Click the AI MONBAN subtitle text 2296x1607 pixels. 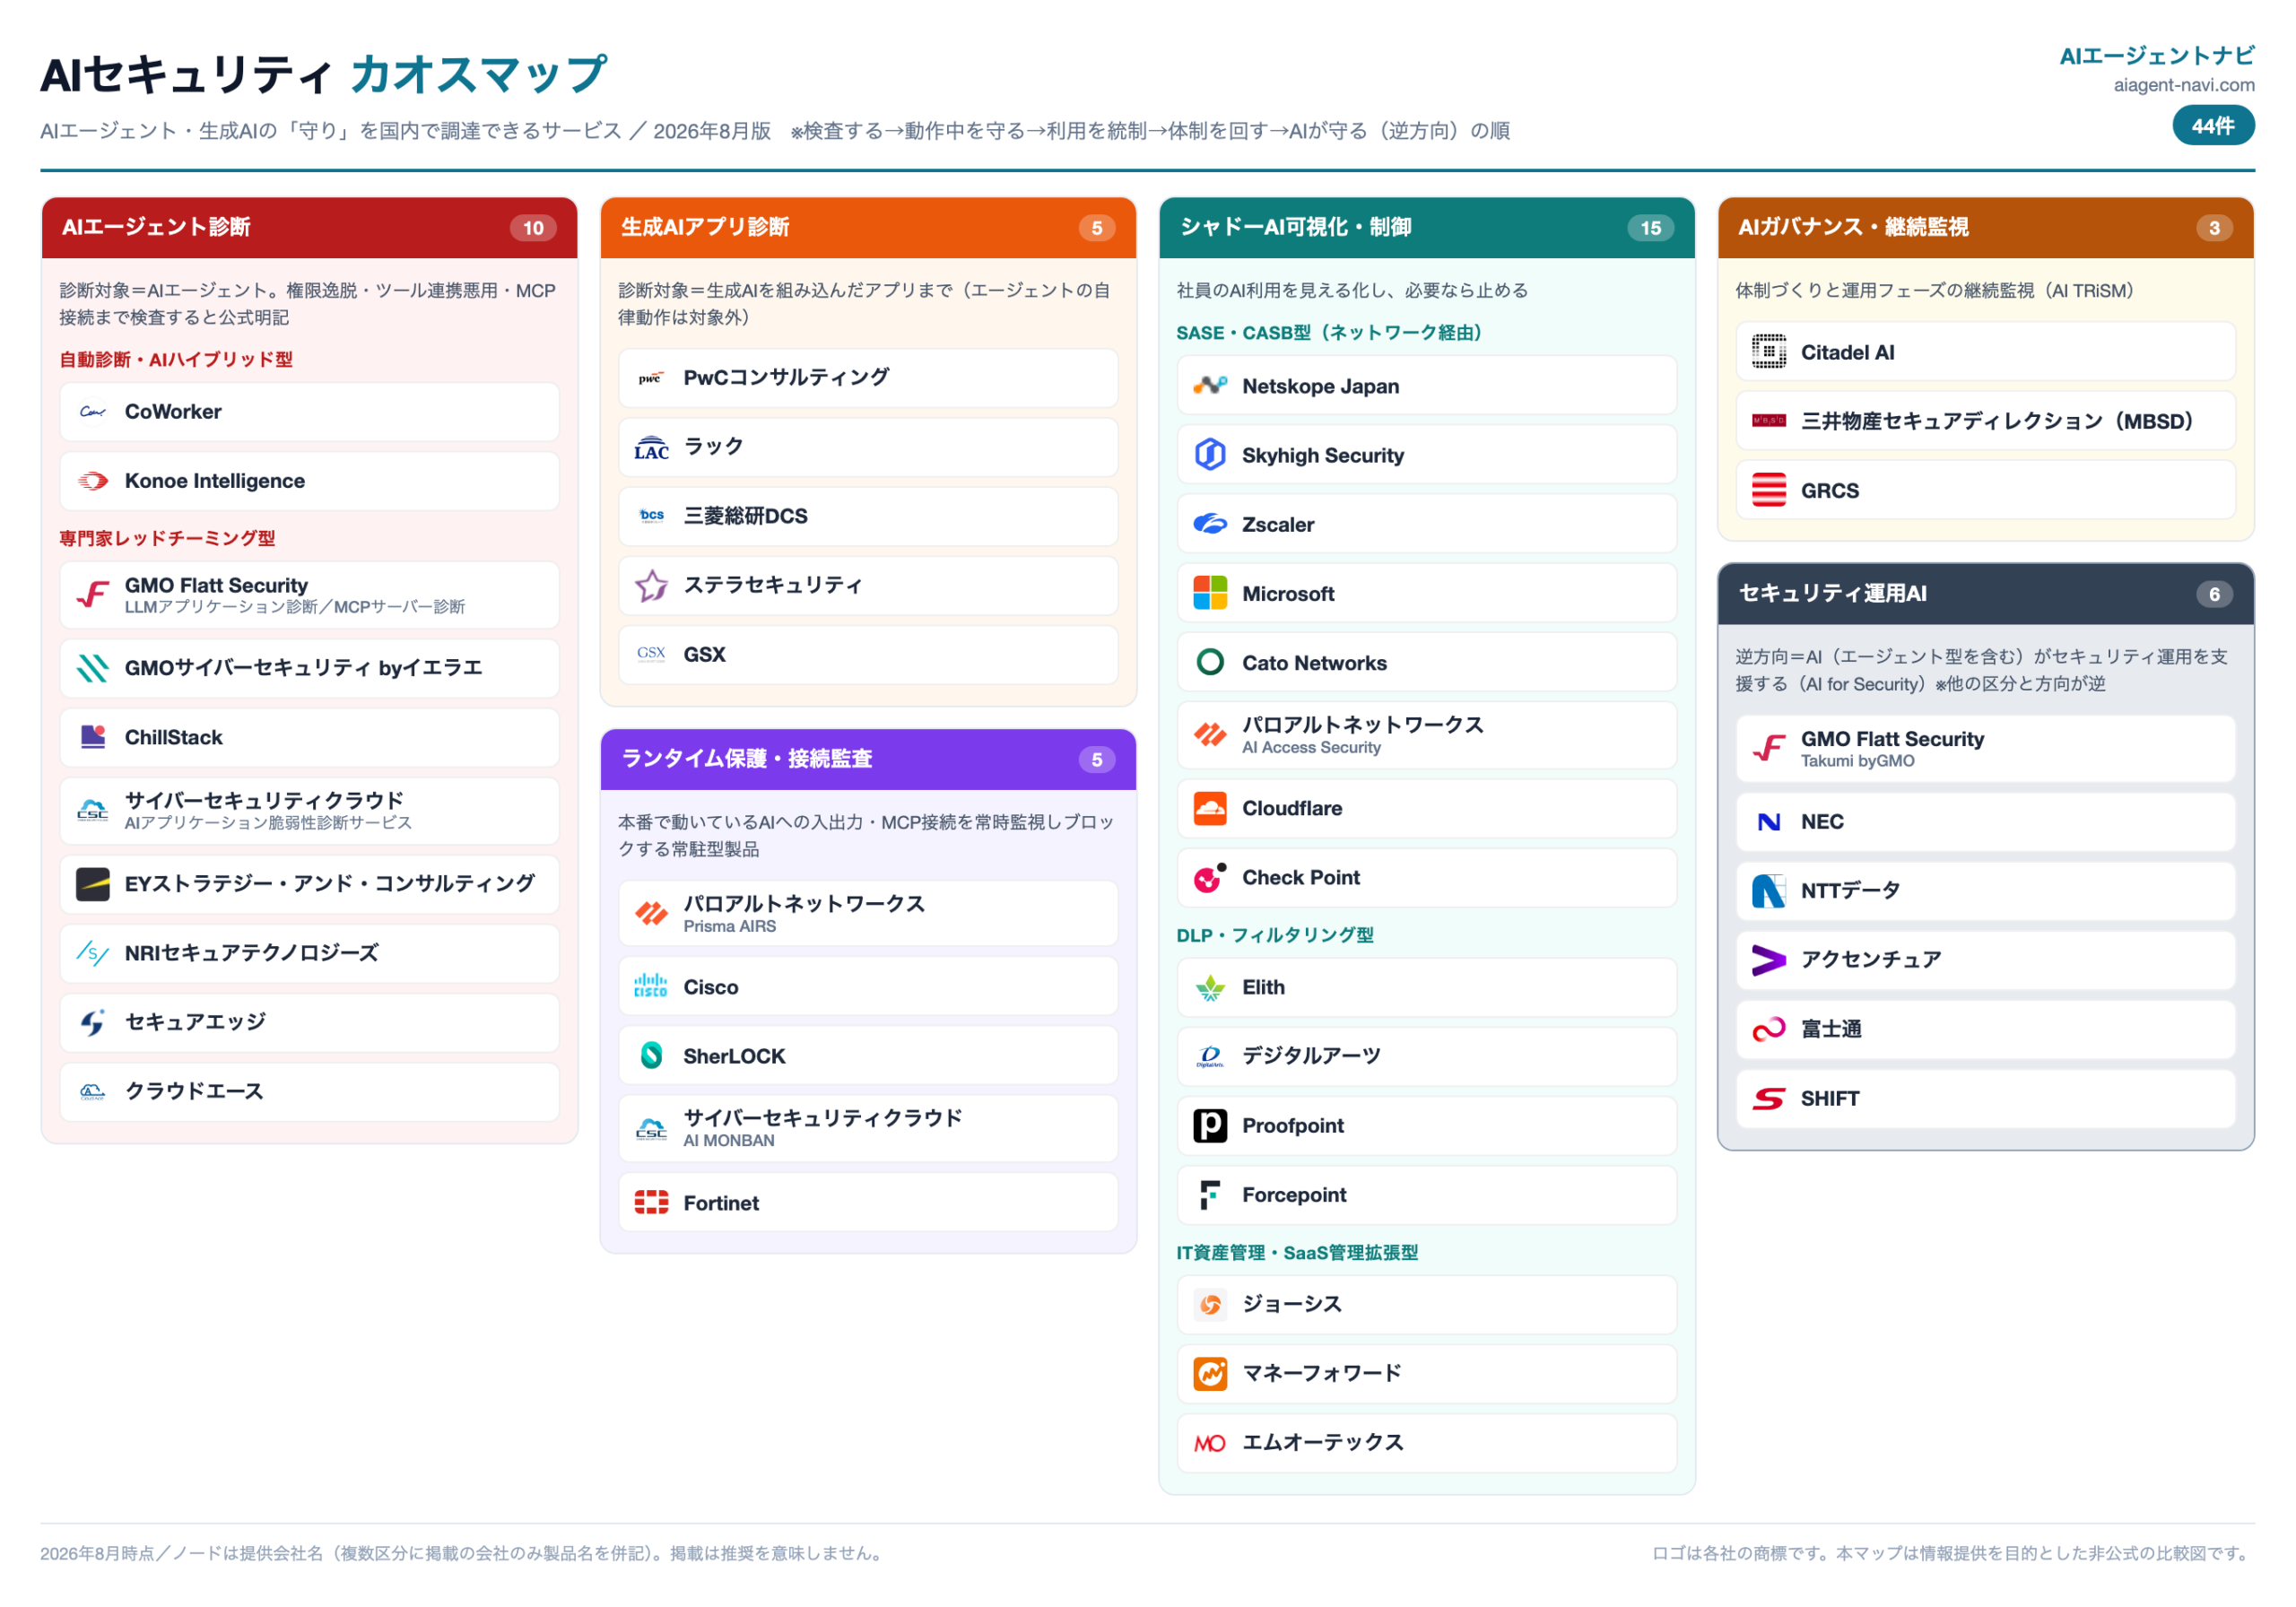tap(729, 1140)
